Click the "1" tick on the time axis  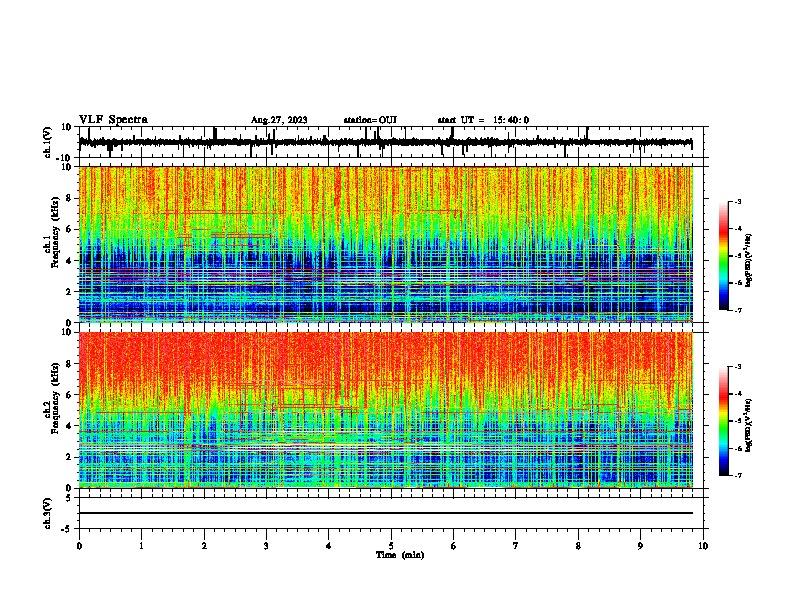141,546
